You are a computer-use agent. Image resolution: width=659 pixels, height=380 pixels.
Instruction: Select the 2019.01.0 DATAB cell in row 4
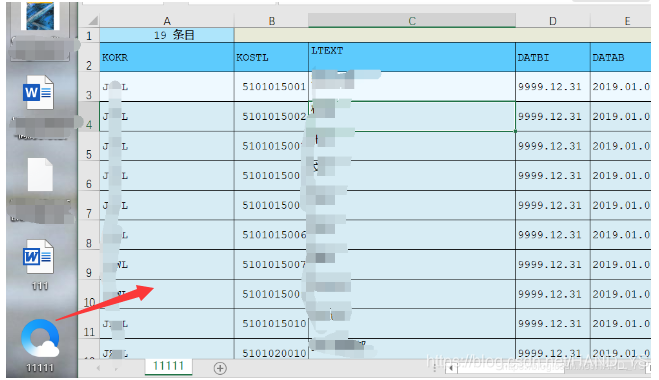click(621, 116)
